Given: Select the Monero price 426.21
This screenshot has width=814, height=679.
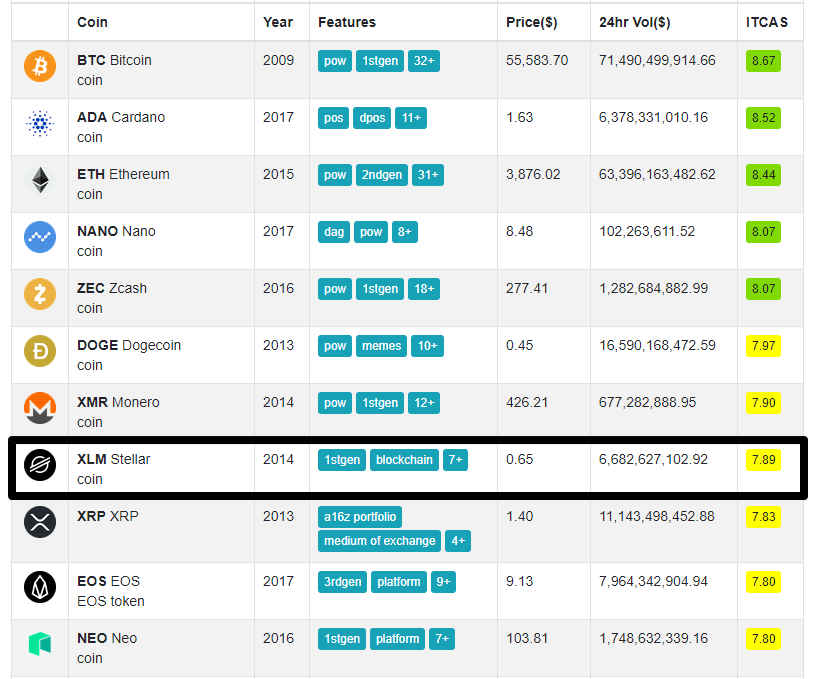Looking at the screenshot, I should [x=527, y=403].
